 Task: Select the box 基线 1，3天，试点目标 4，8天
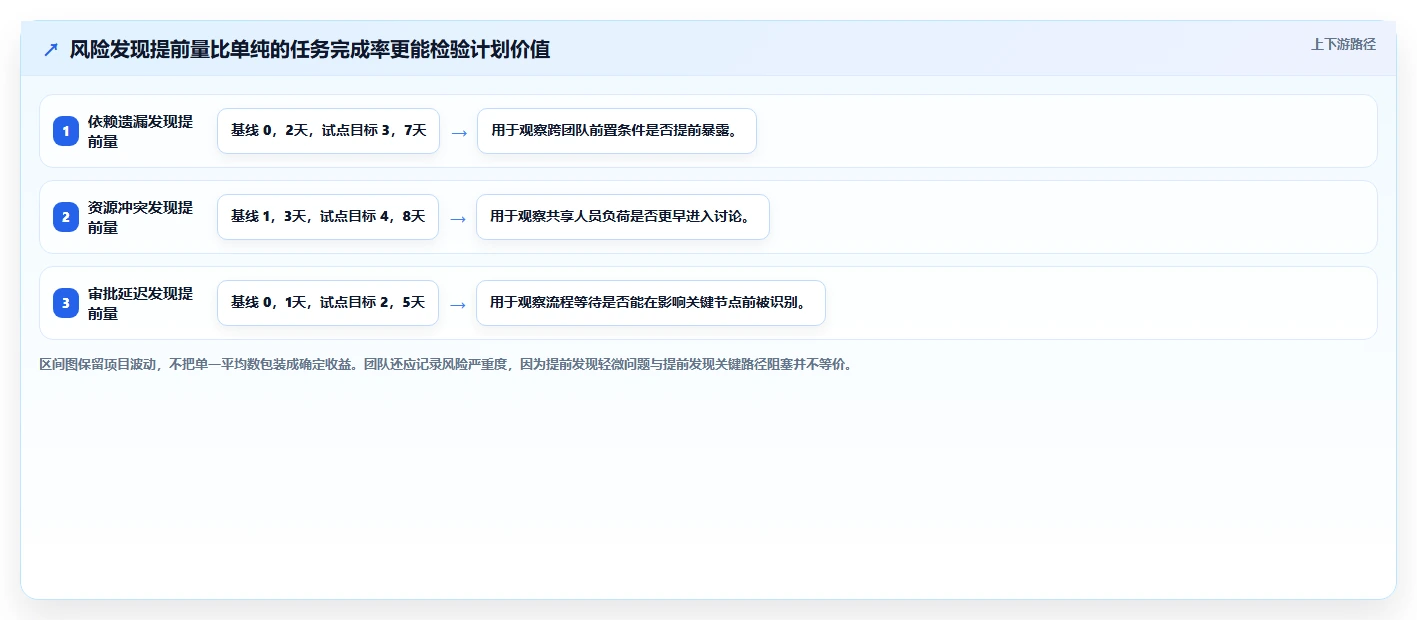click(x=328, y=217)
